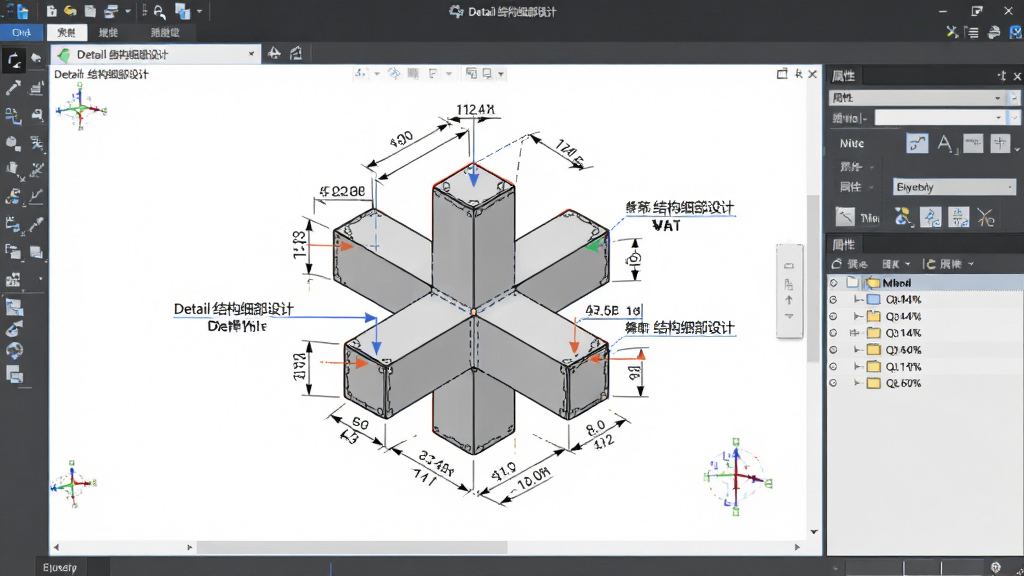
Task: Open the top dropdown of the properties panel
Action: pyautogui.click(x=917, y=98)
